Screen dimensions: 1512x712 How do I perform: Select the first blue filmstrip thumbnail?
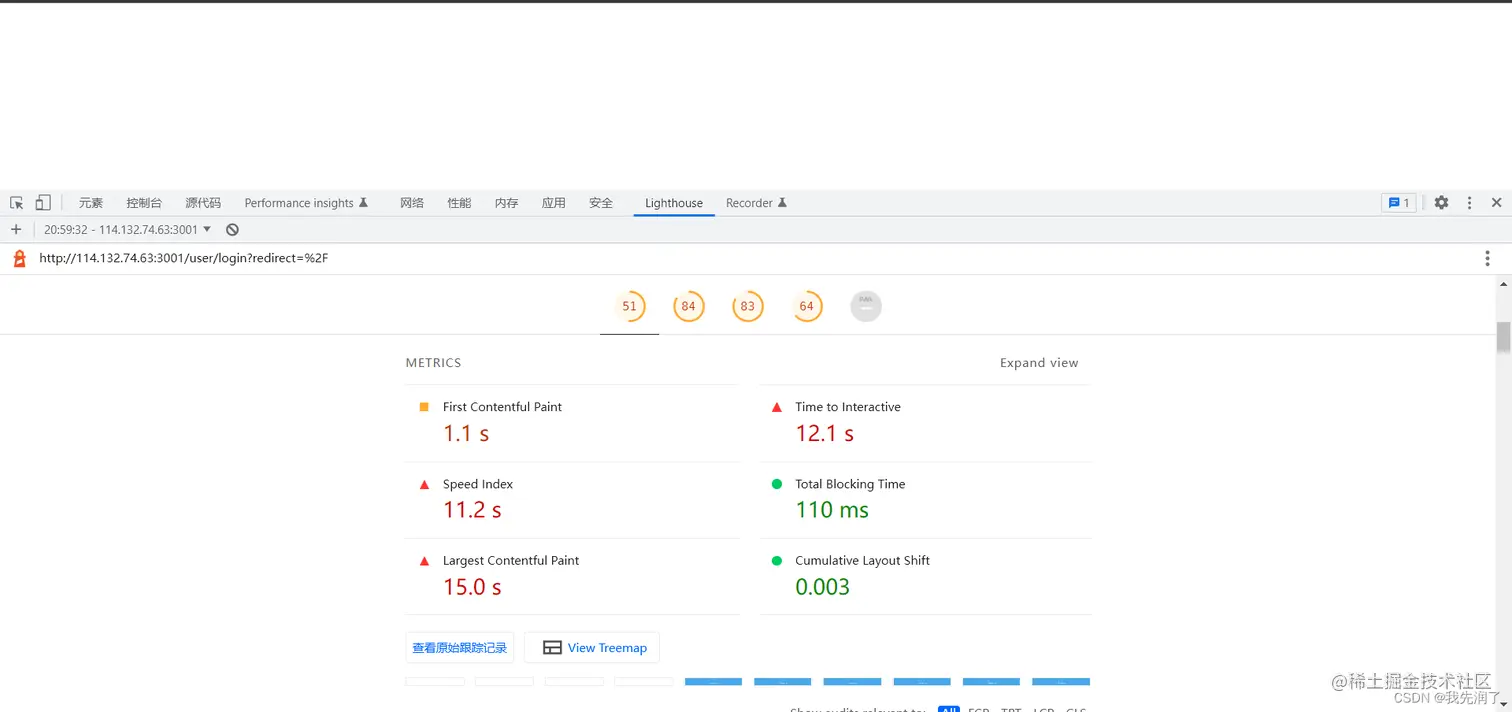coord(713,682)
